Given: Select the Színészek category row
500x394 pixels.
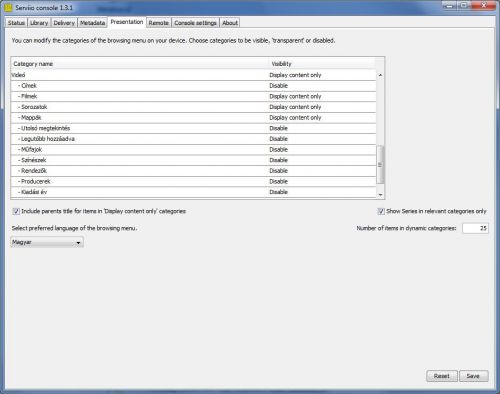Looking at the screenshot, I should point(193,160).
